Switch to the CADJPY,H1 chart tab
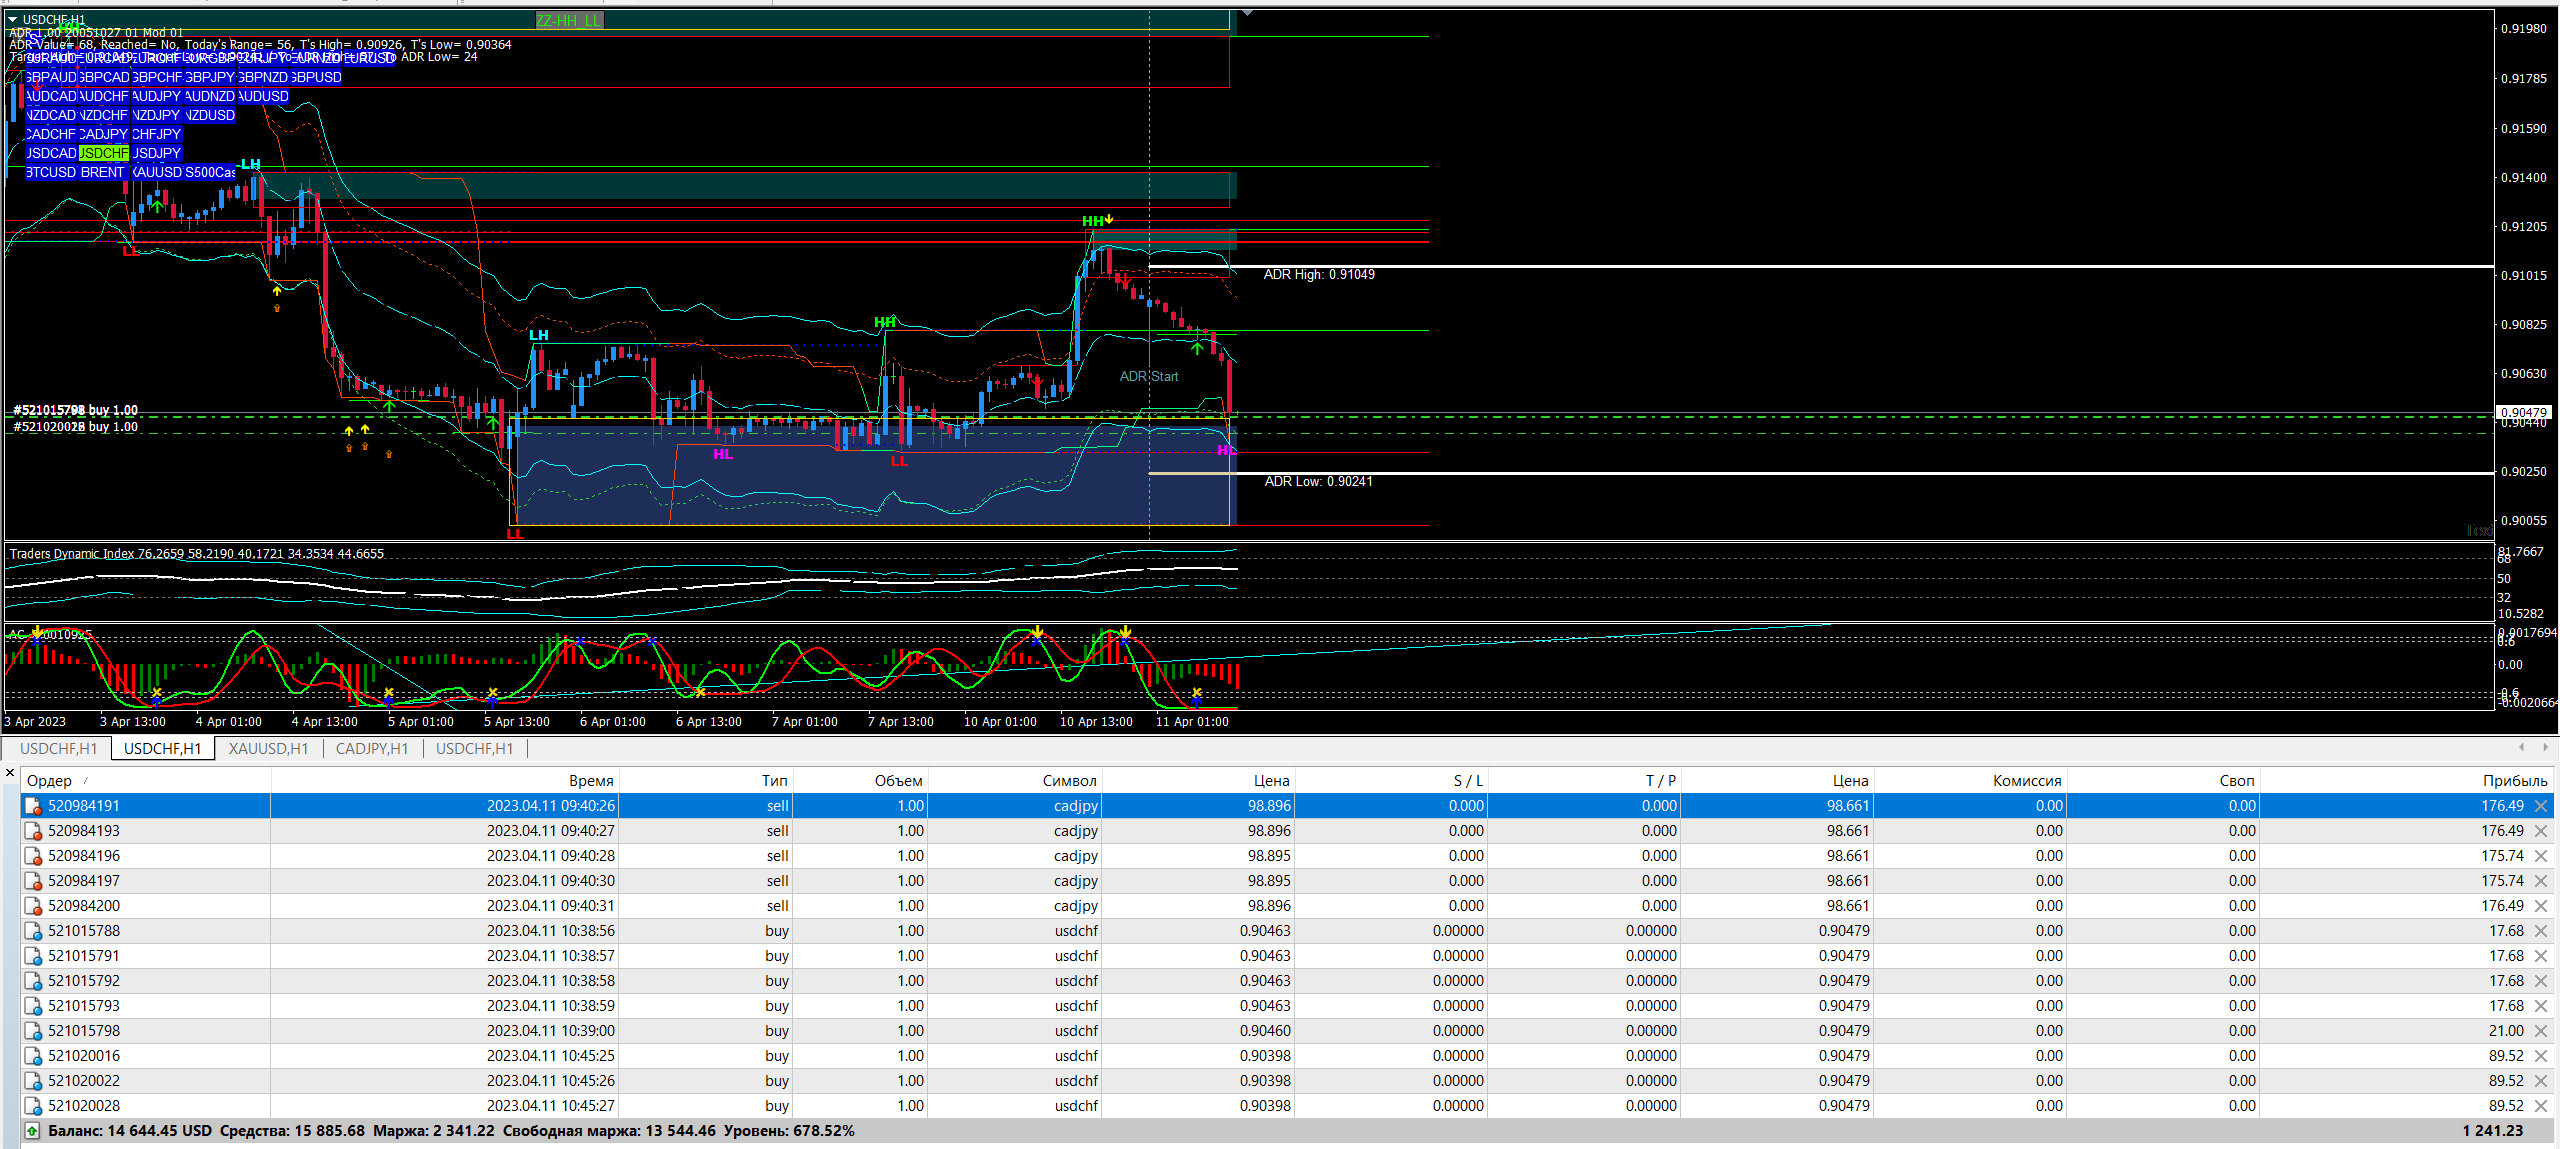This screenshot has height=1149, width=2560. click(372, 749)
